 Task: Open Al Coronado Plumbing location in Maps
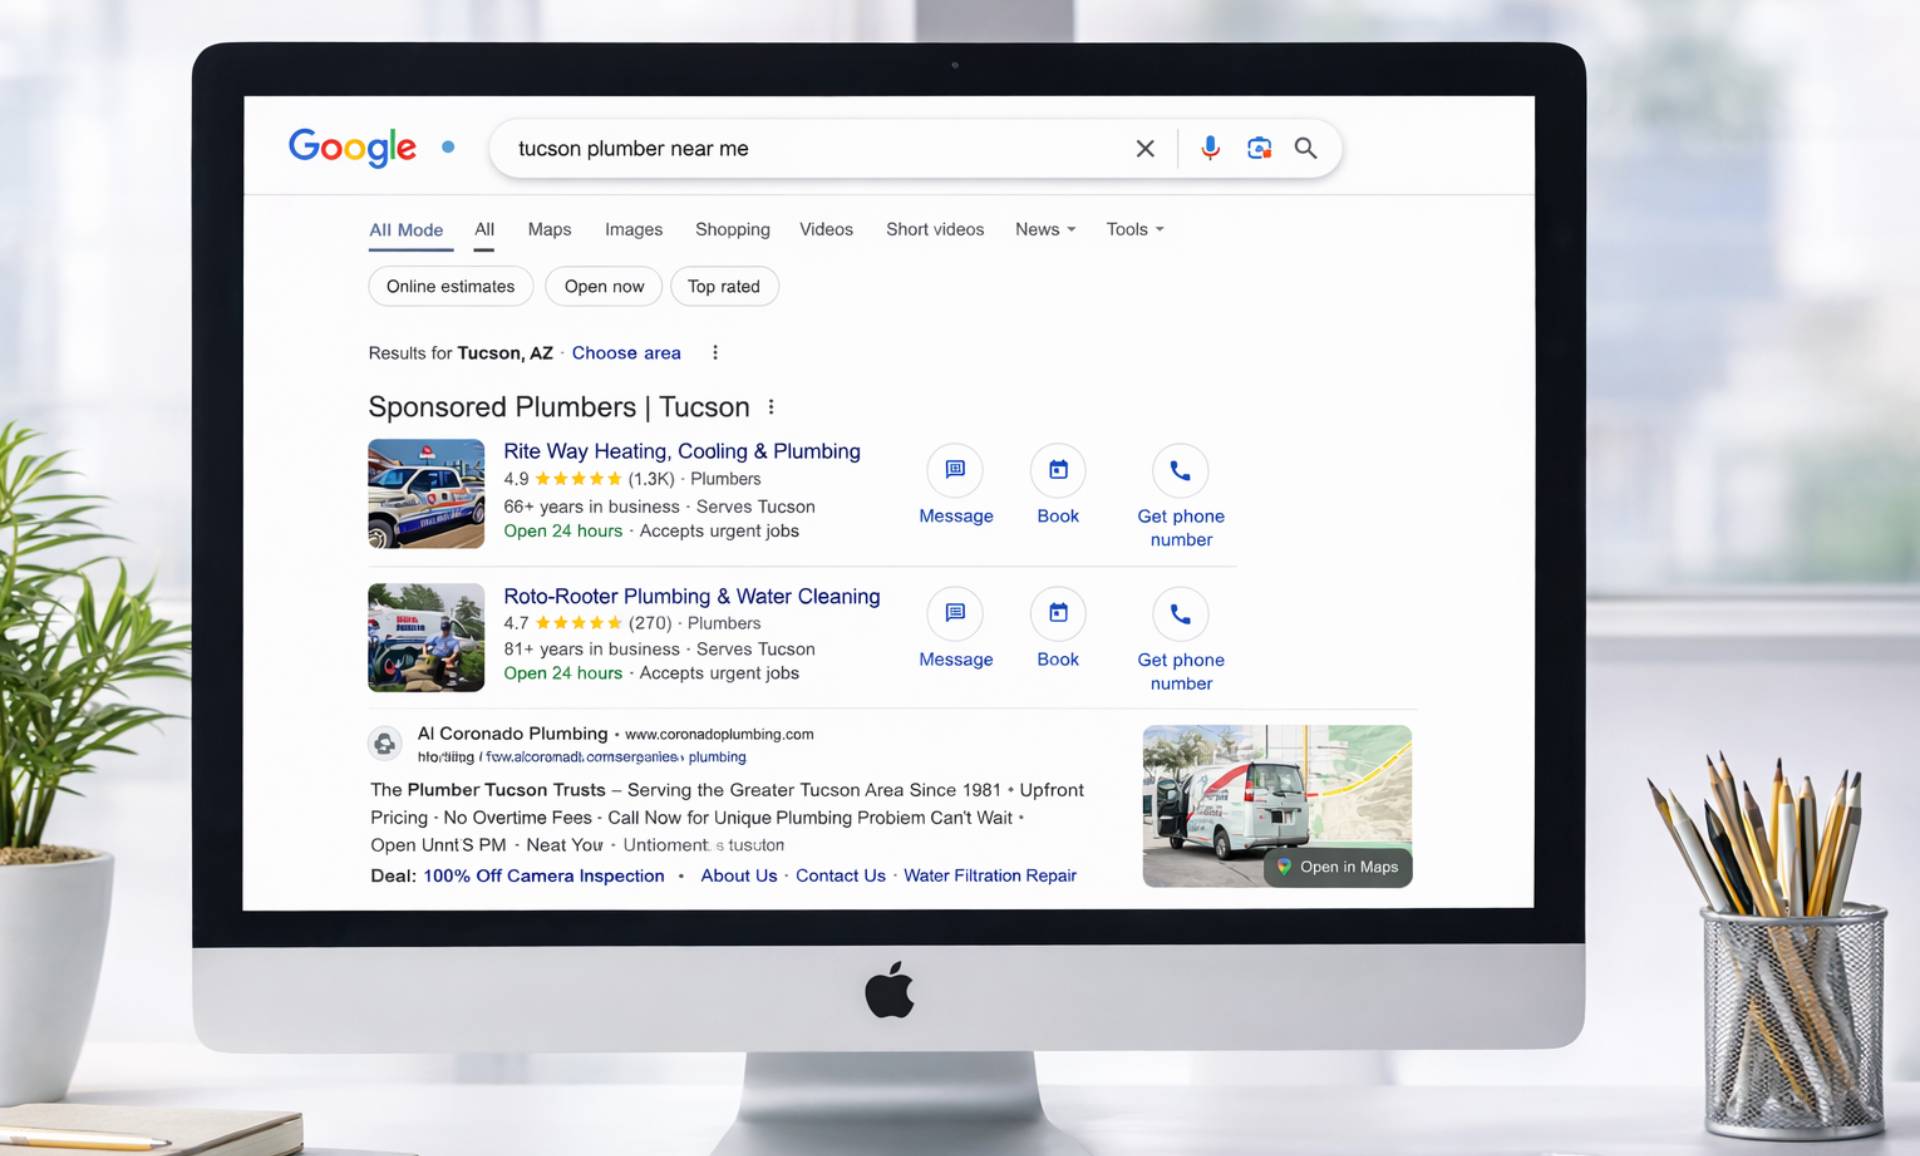(1337, 866)
